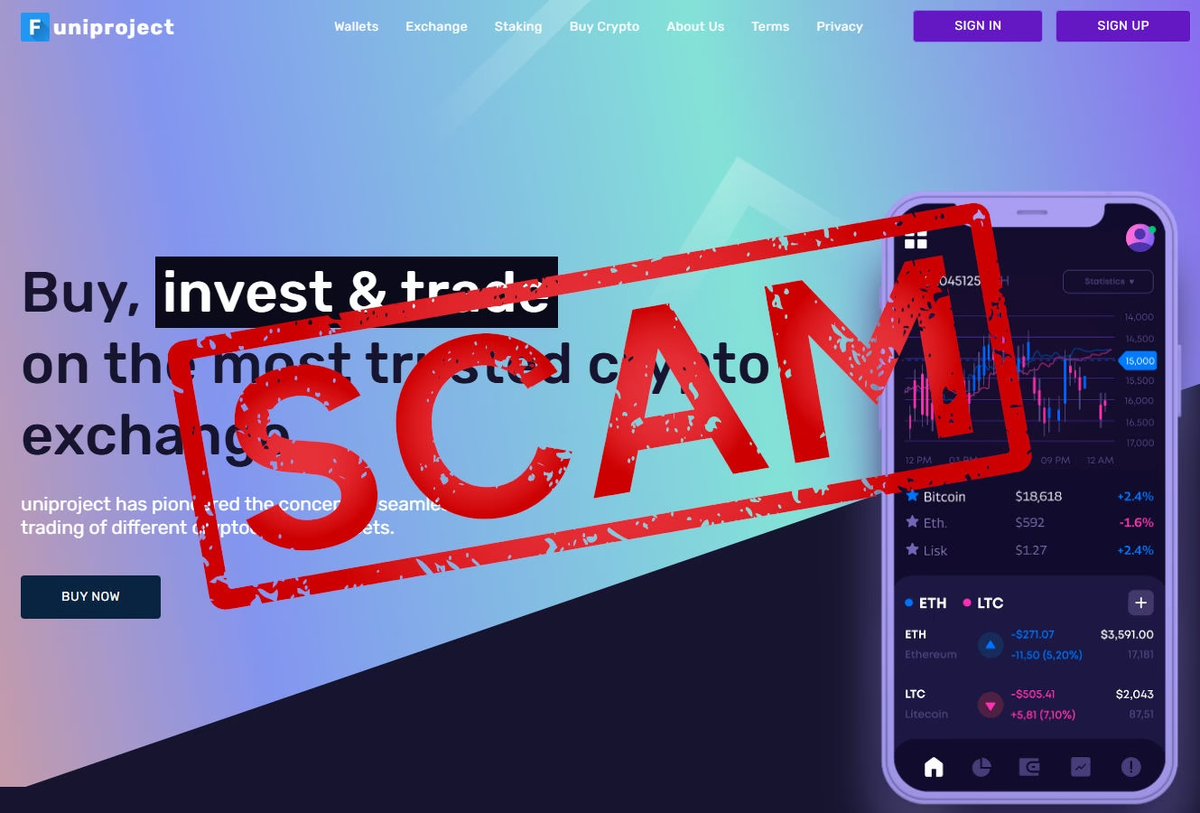
Task: Open the pie chart icon in phone bar
Action: pos(982,767)
